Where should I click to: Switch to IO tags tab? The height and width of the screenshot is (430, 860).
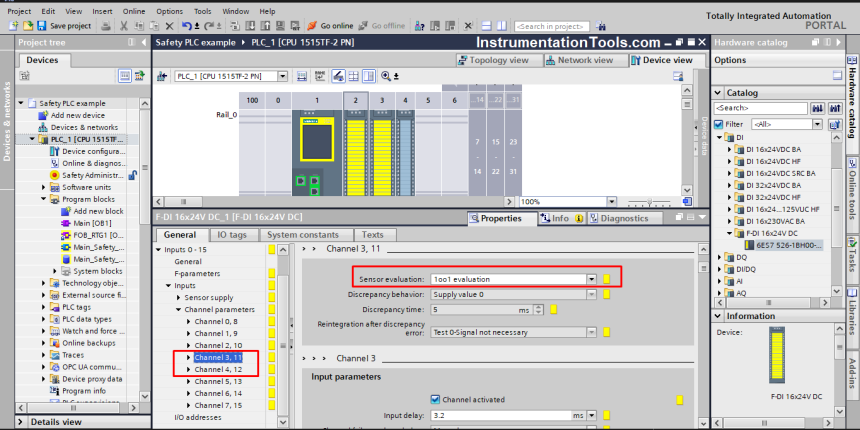pos(232,235)
